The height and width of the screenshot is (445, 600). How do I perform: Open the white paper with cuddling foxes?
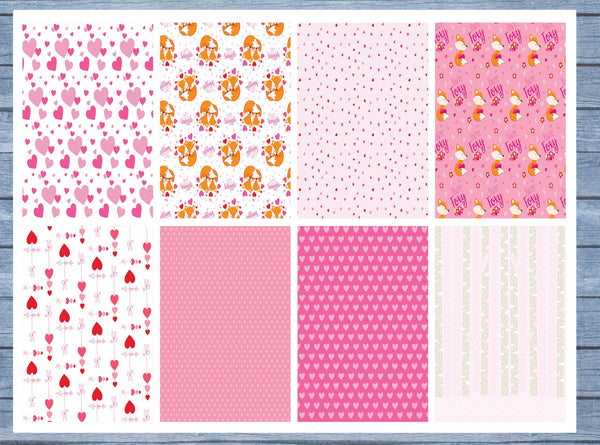click(225, 121)
